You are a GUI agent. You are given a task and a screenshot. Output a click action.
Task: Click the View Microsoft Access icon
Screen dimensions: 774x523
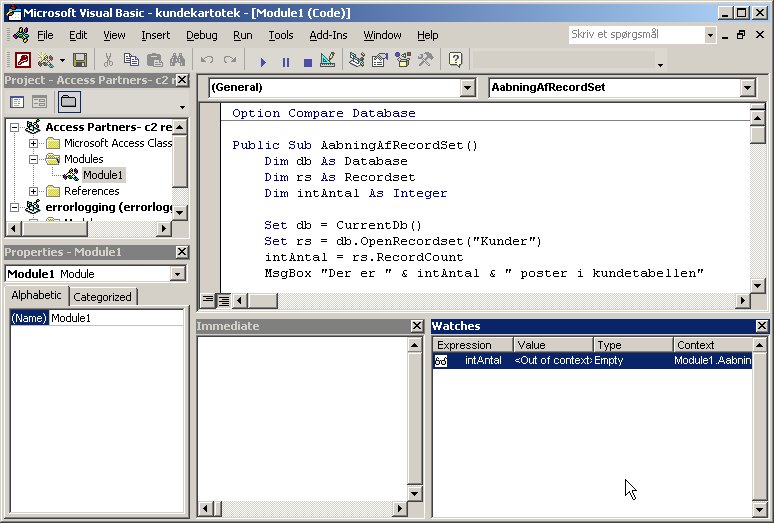22,60
